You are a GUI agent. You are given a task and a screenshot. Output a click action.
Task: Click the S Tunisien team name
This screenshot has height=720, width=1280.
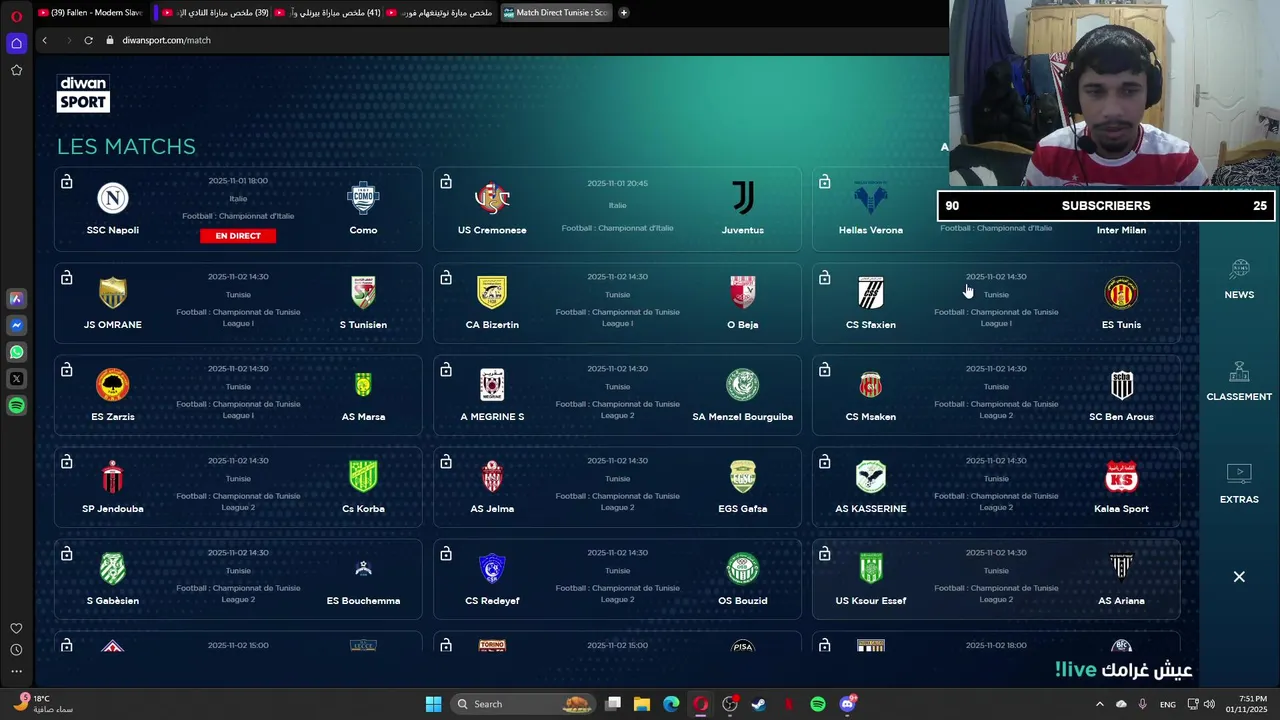tap(363, 325)
